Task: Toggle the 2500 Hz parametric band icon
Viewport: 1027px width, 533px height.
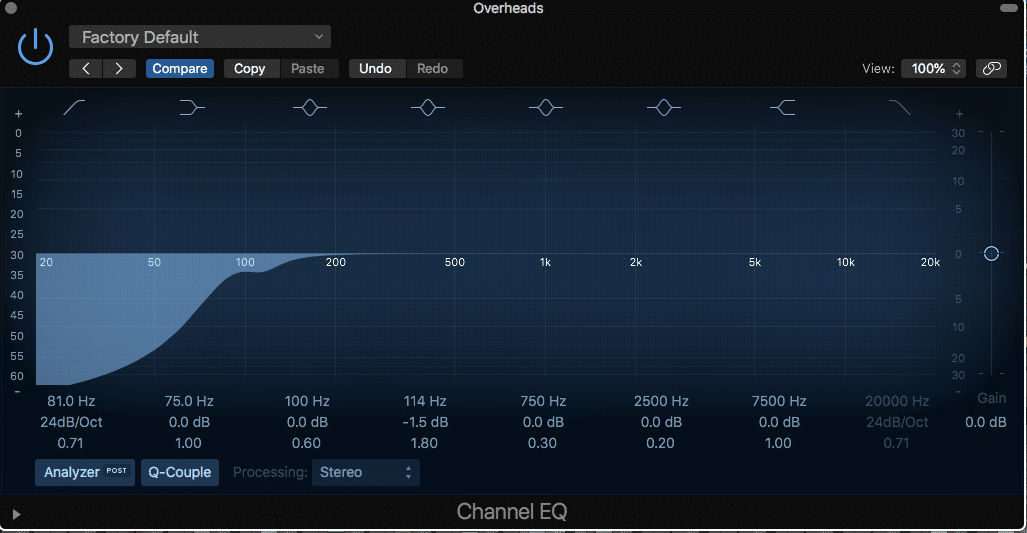Action: [663, 107]
